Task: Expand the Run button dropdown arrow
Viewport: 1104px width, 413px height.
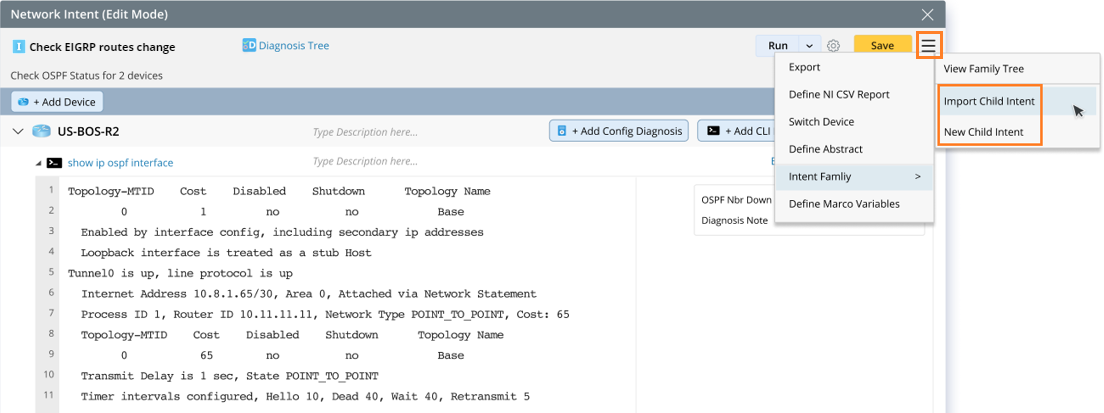Action: tap(810, 46)
